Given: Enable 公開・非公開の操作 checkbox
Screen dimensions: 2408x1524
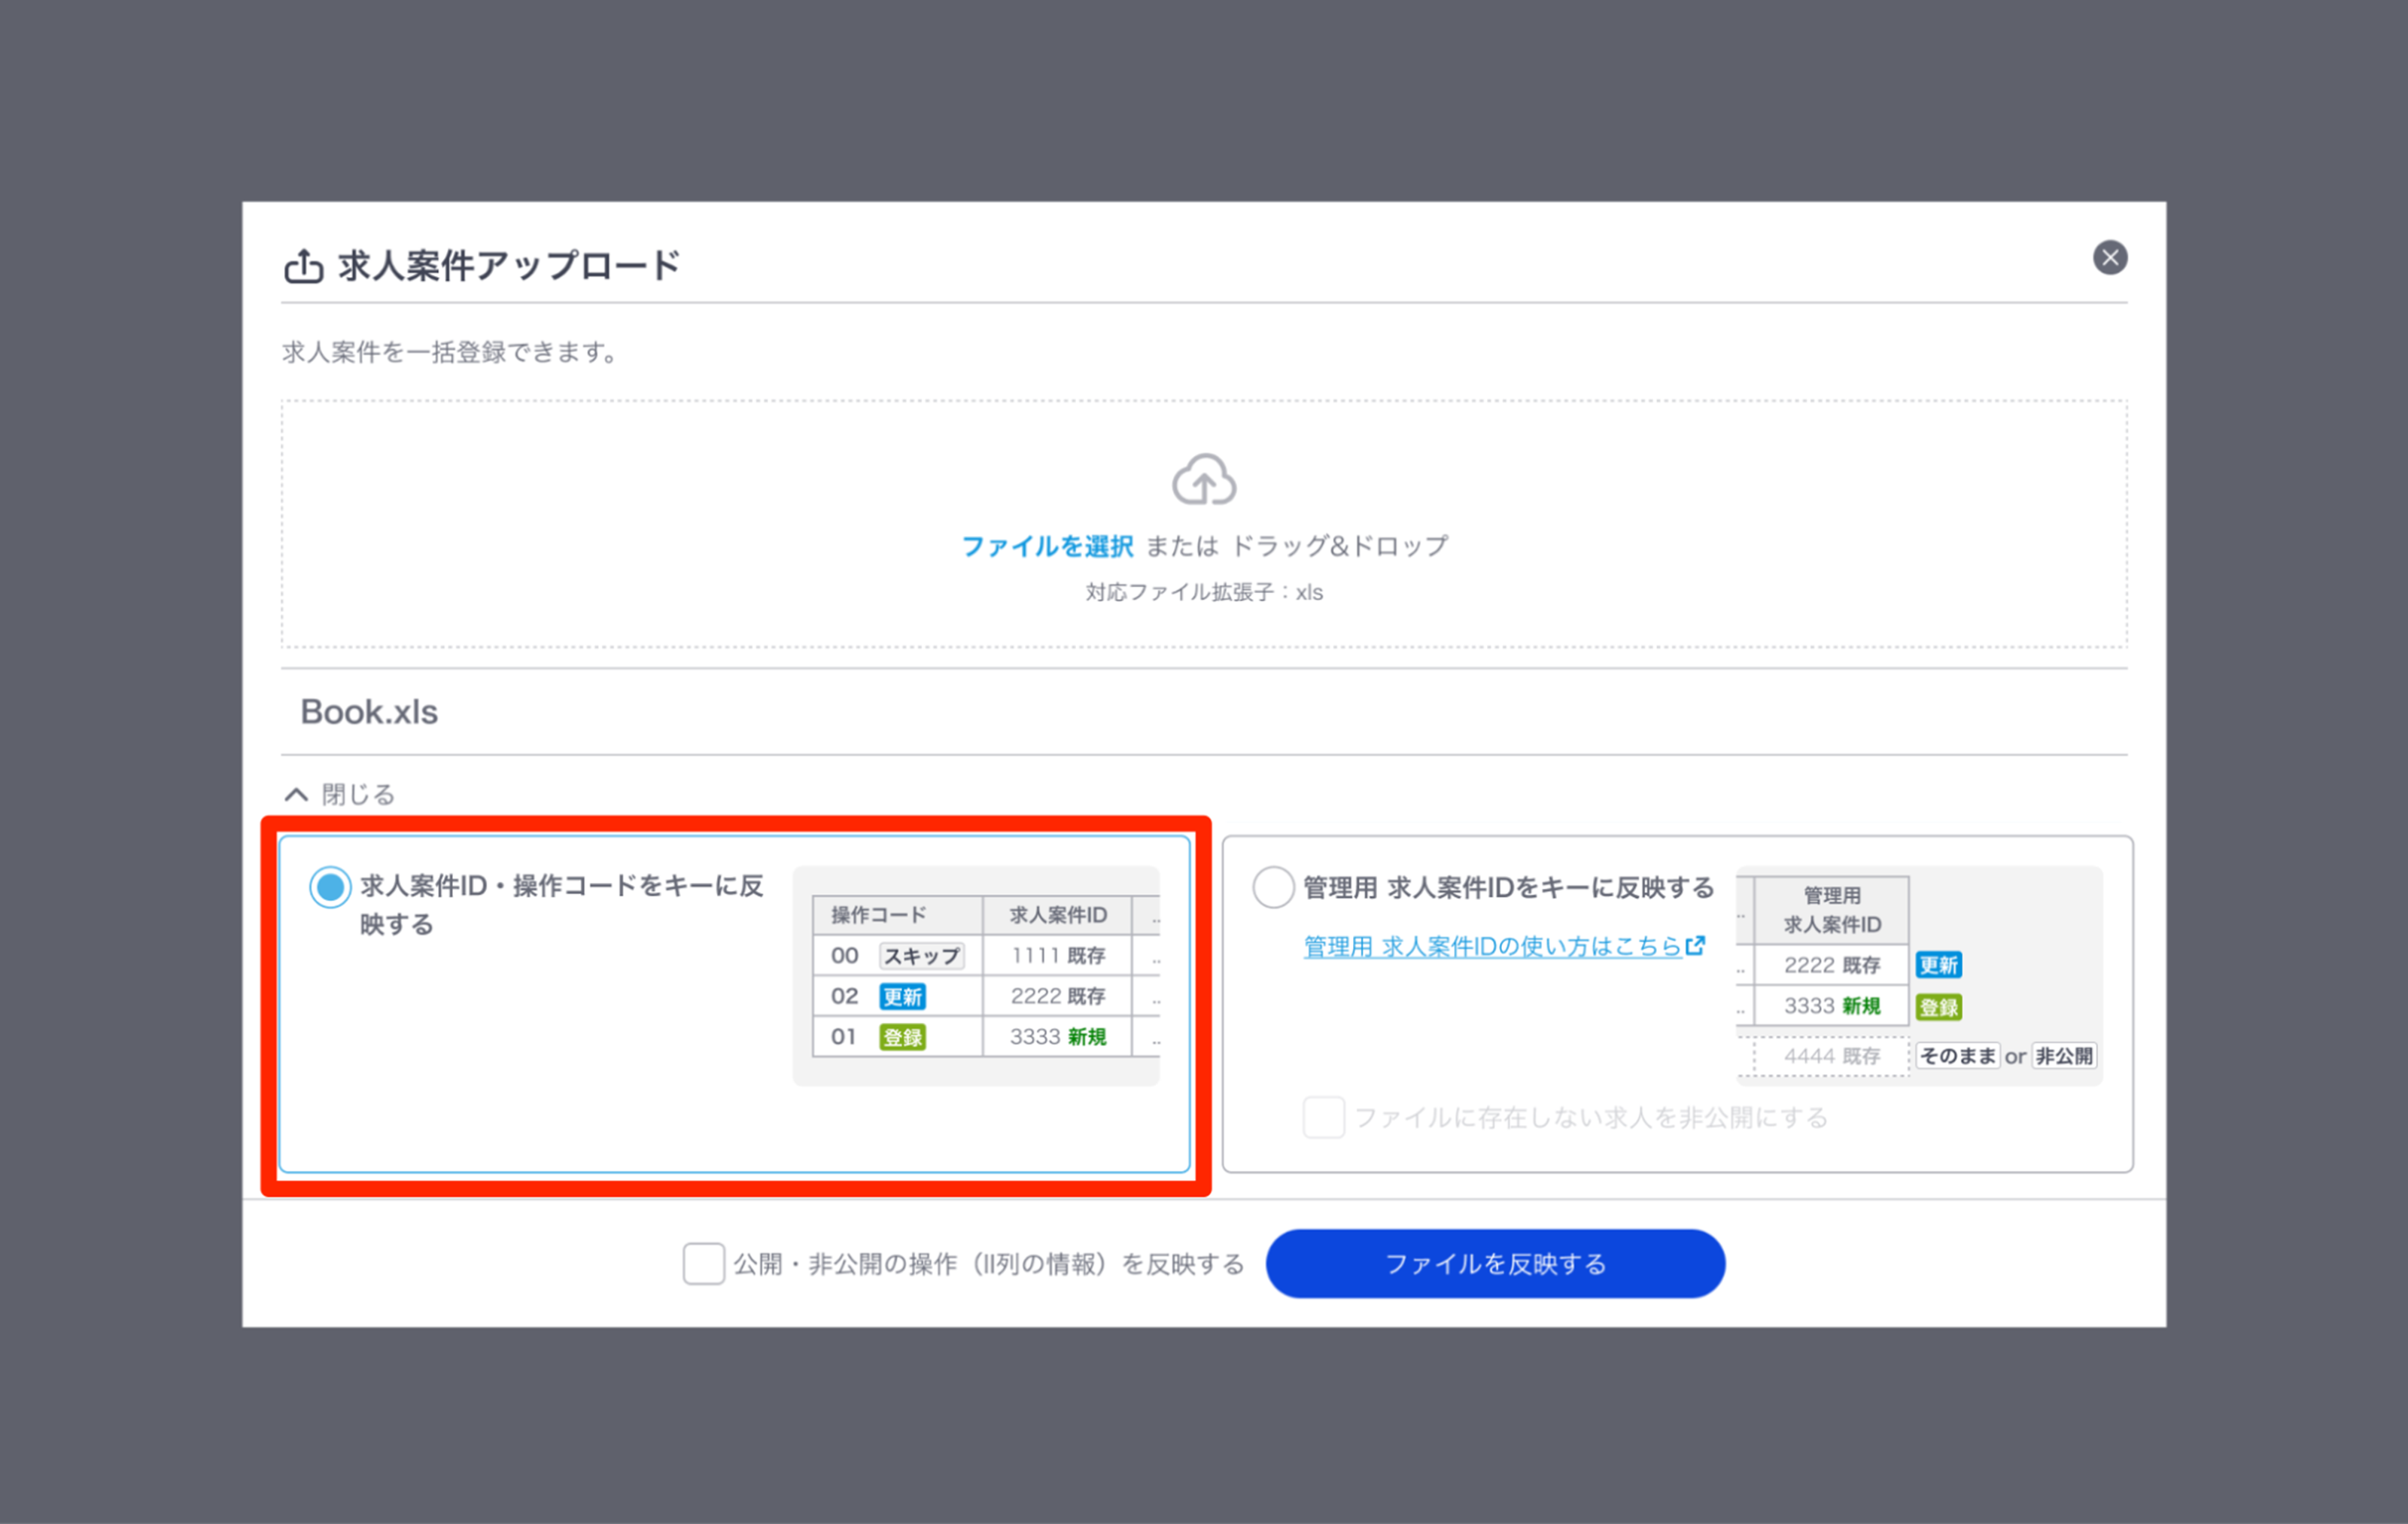Looking at the screenshot, I should tap(703, 1264).
